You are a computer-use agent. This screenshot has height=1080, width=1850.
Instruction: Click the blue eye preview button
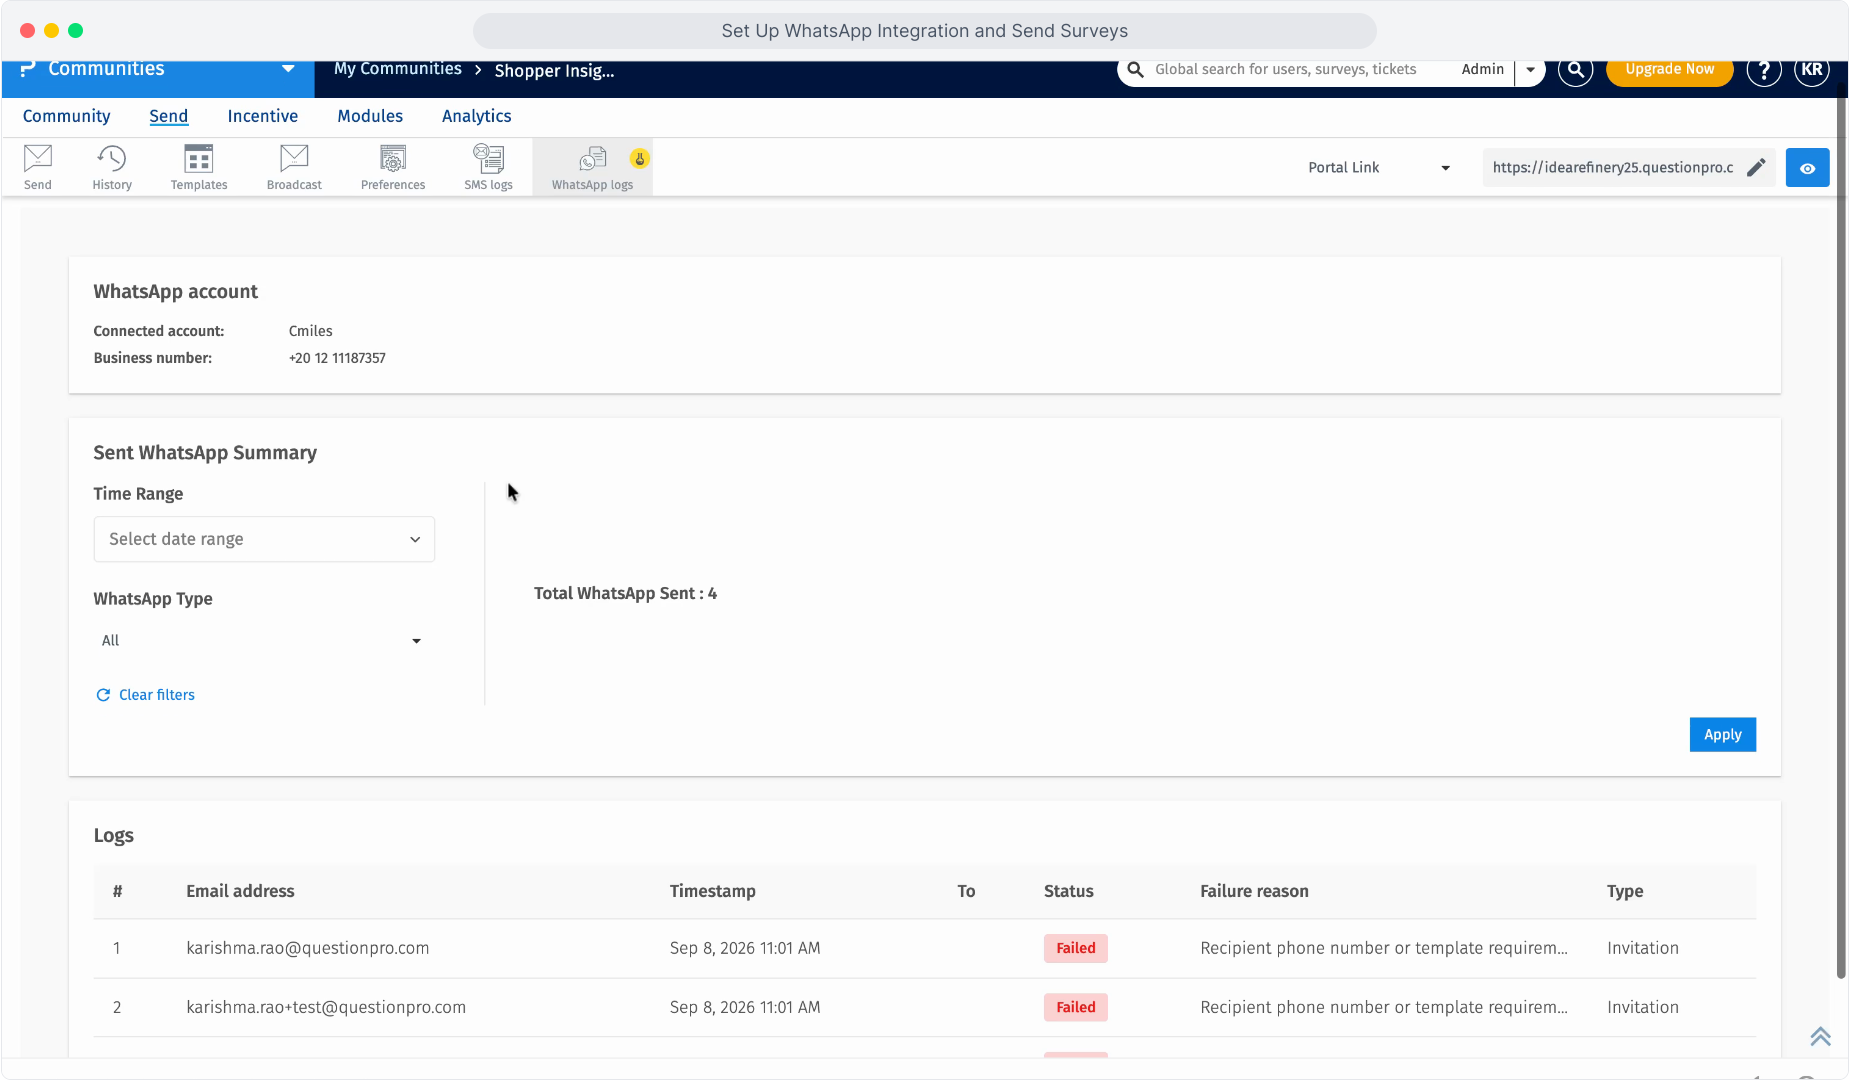[x=1808, y=168]
